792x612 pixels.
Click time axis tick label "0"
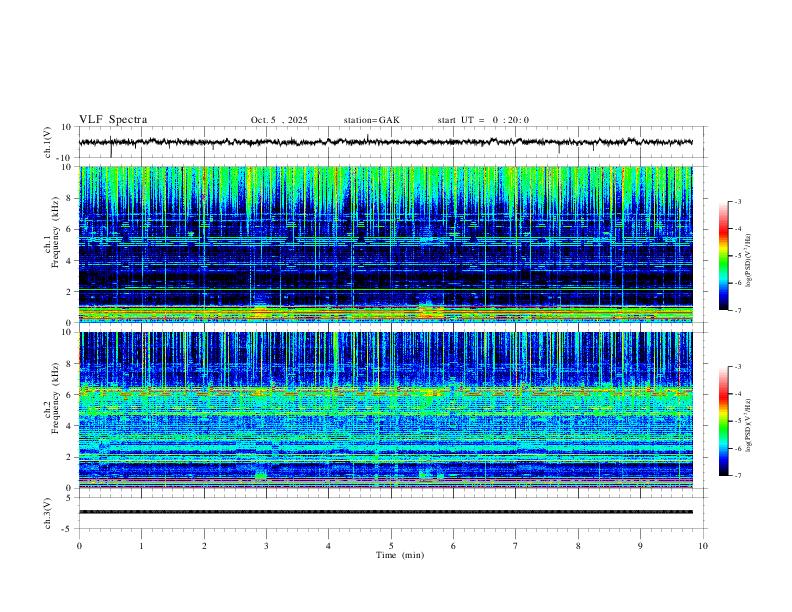tap(79, 546)
